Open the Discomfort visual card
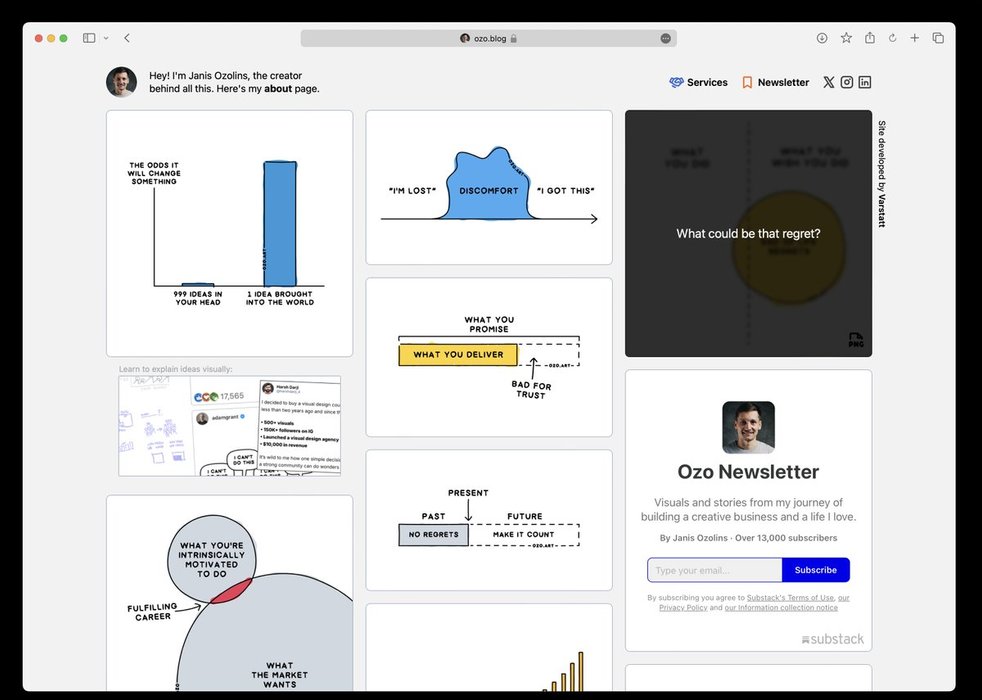982x700 pixels. coord(489,187)
